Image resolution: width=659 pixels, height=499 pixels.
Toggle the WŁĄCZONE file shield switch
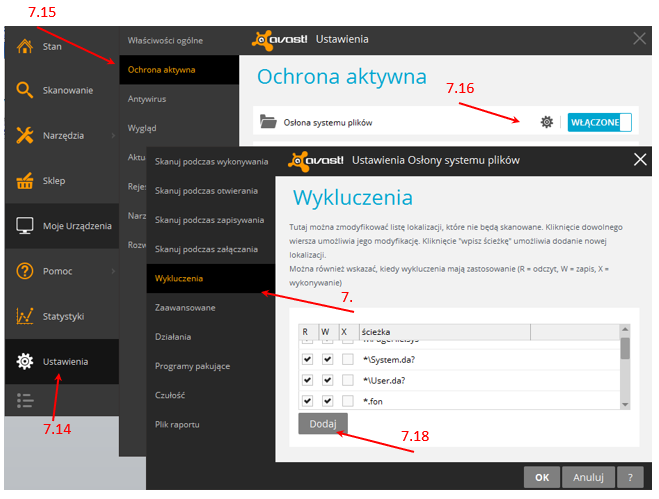599,122
